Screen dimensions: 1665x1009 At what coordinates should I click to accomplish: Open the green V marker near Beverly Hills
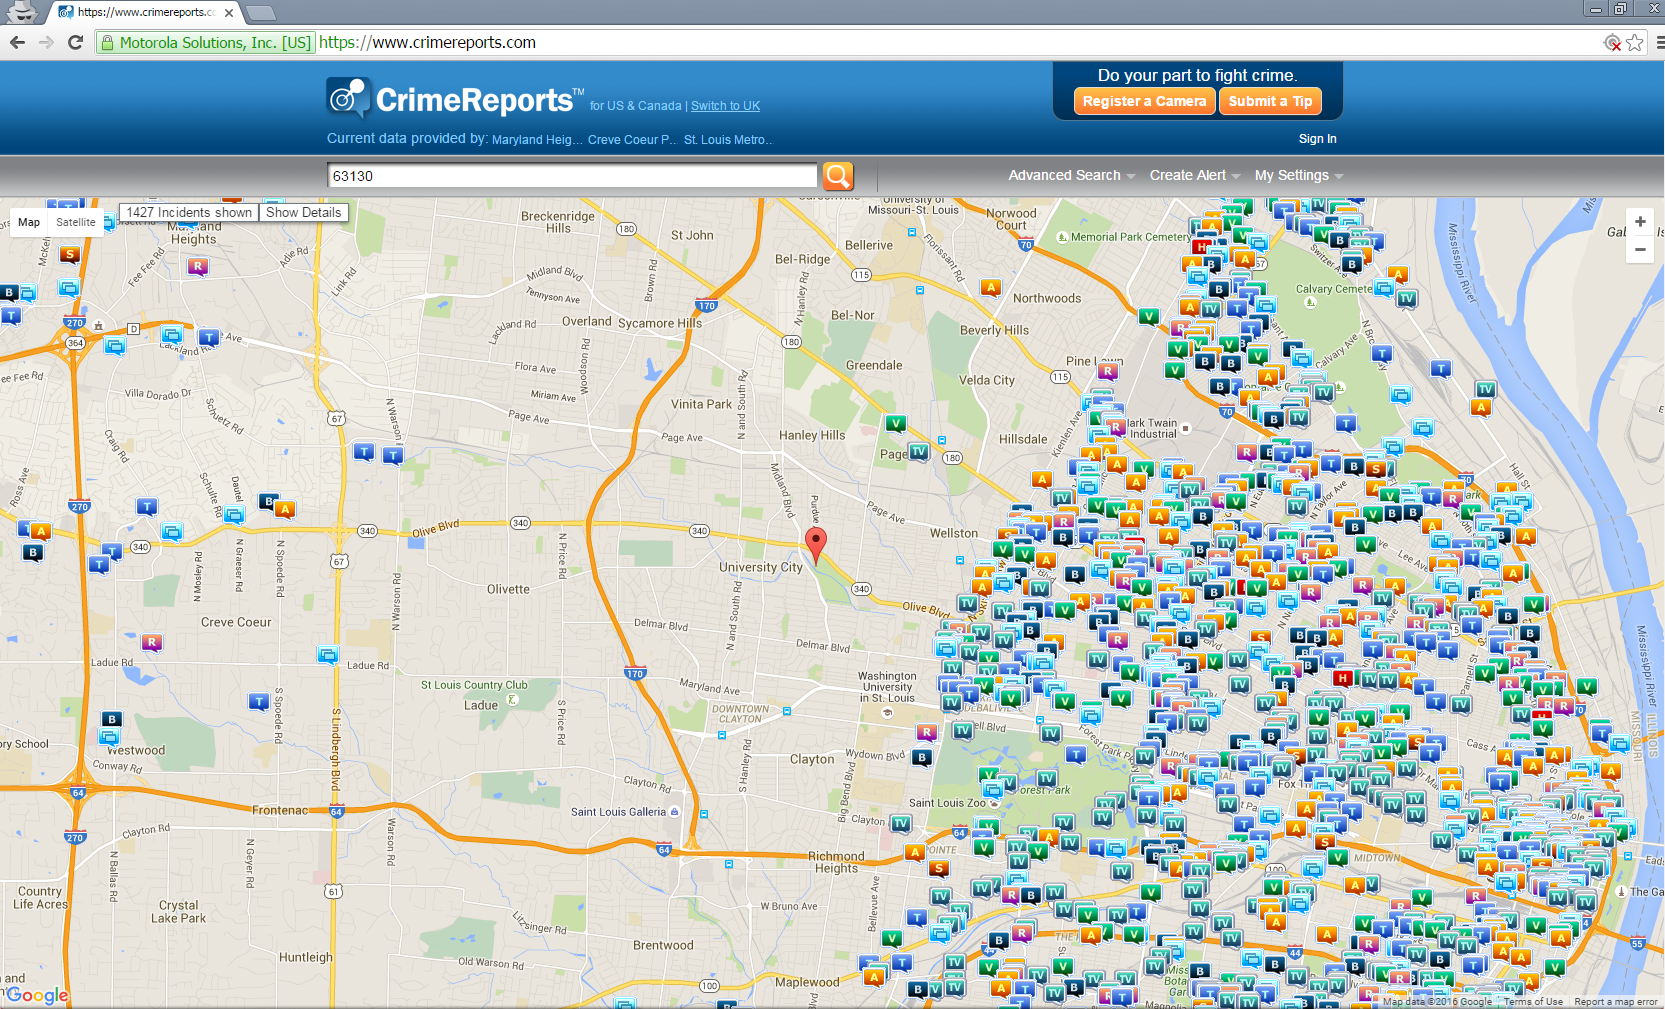pyautogui.click(x=1148, y=316)
